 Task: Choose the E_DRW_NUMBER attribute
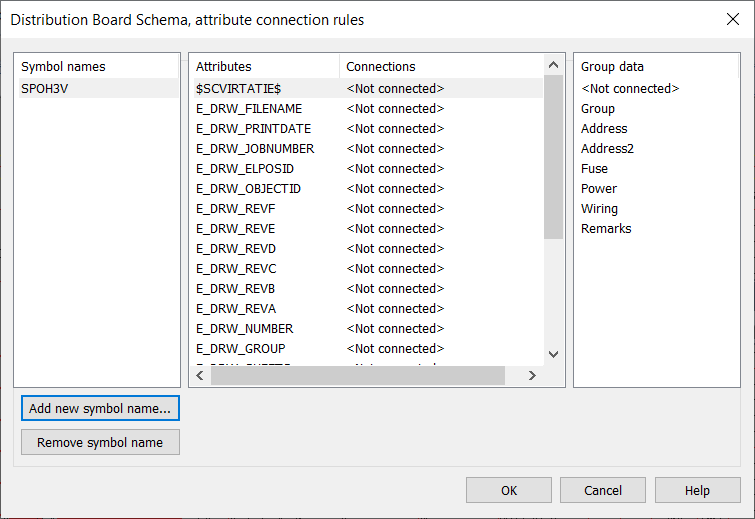[245, 329]
